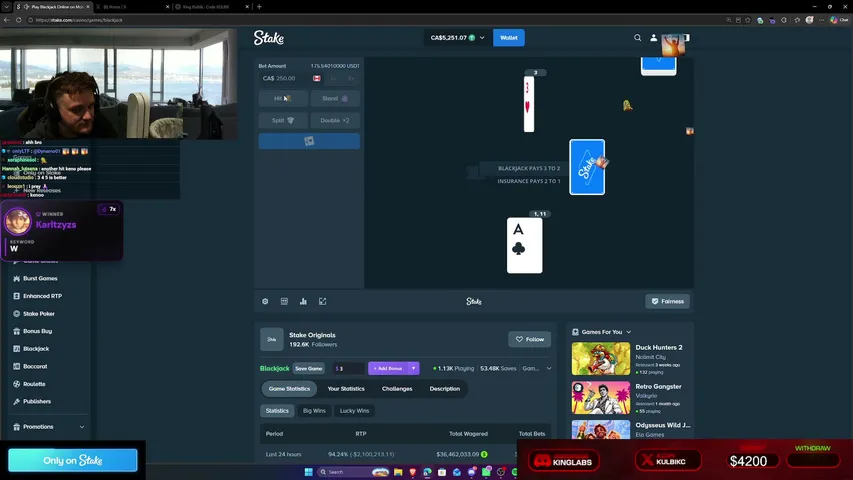Screen dimensions: 853x480
Task: Click the Stake Originals provider logo
Action: [271, 339]
